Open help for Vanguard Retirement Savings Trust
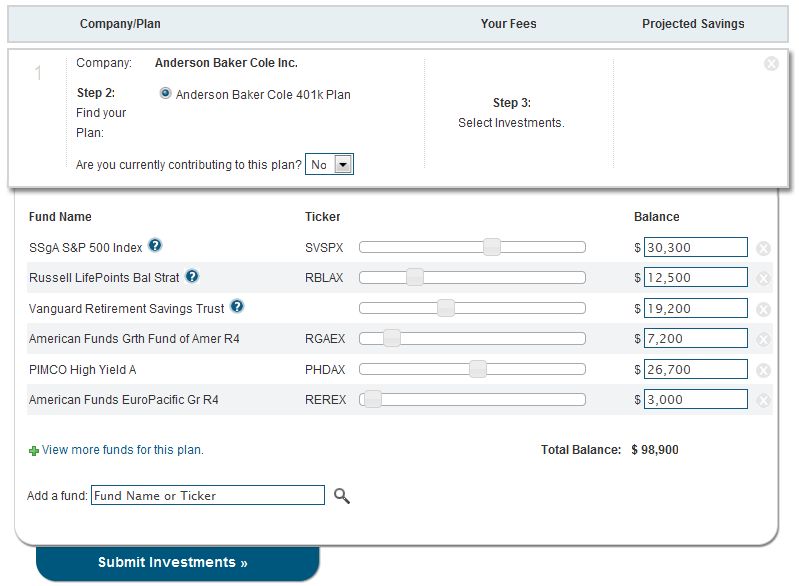Screen dimensions: 799x586 (237, 306)
